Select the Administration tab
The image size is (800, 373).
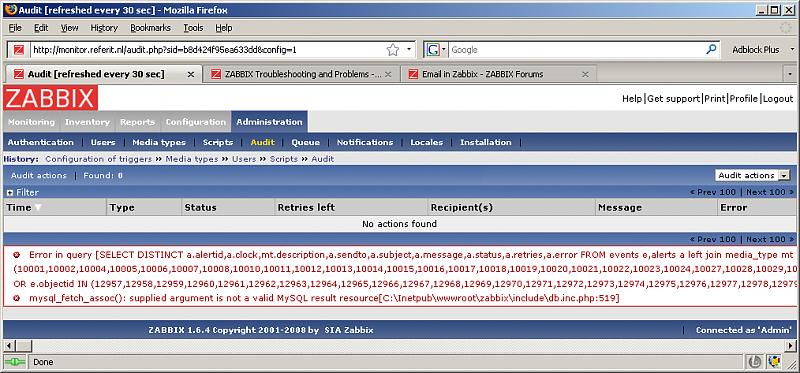tap(269, 122)
